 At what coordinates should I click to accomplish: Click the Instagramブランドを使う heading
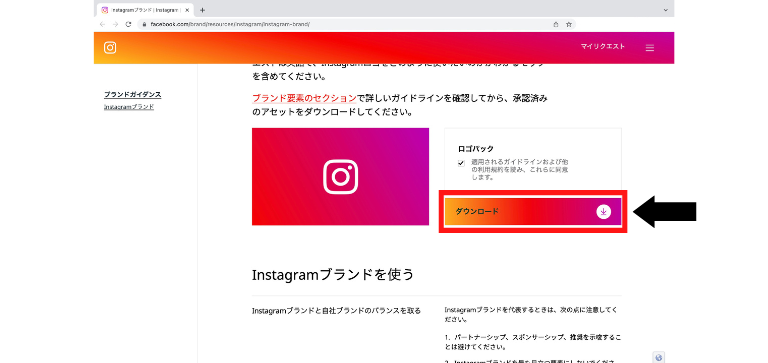(333, 274)
